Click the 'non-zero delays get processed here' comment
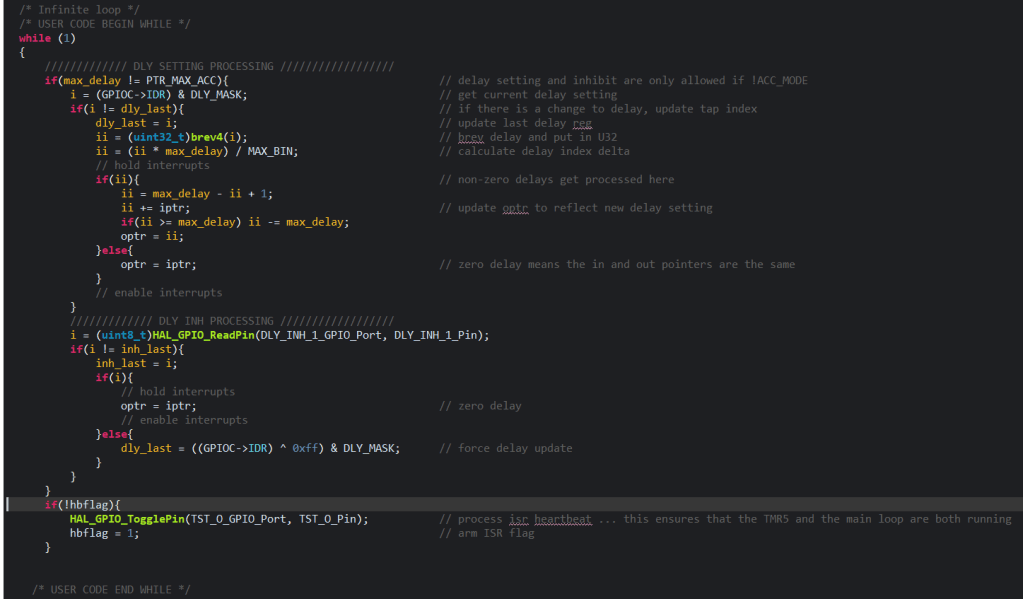1023x599 pixels. [557, 179]
